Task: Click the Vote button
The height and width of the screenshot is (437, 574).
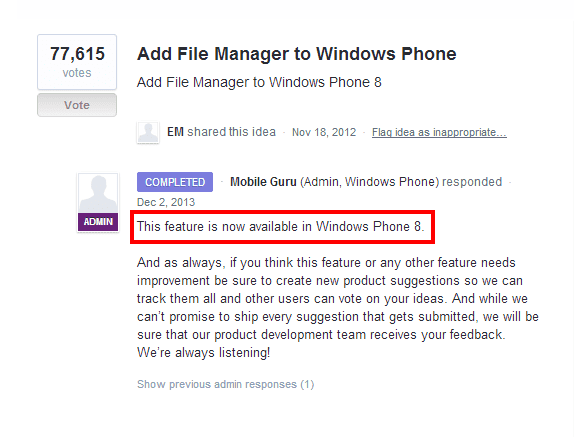Action: 77,105
